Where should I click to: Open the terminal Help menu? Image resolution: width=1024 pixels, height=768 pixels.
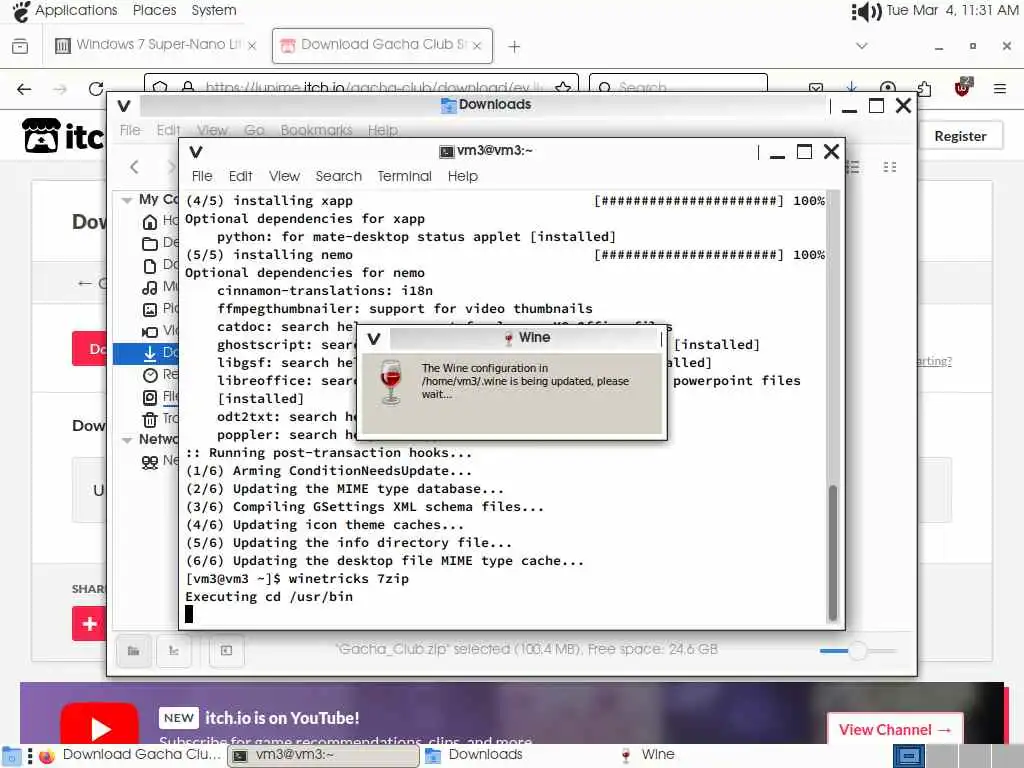tap(462, 176)
